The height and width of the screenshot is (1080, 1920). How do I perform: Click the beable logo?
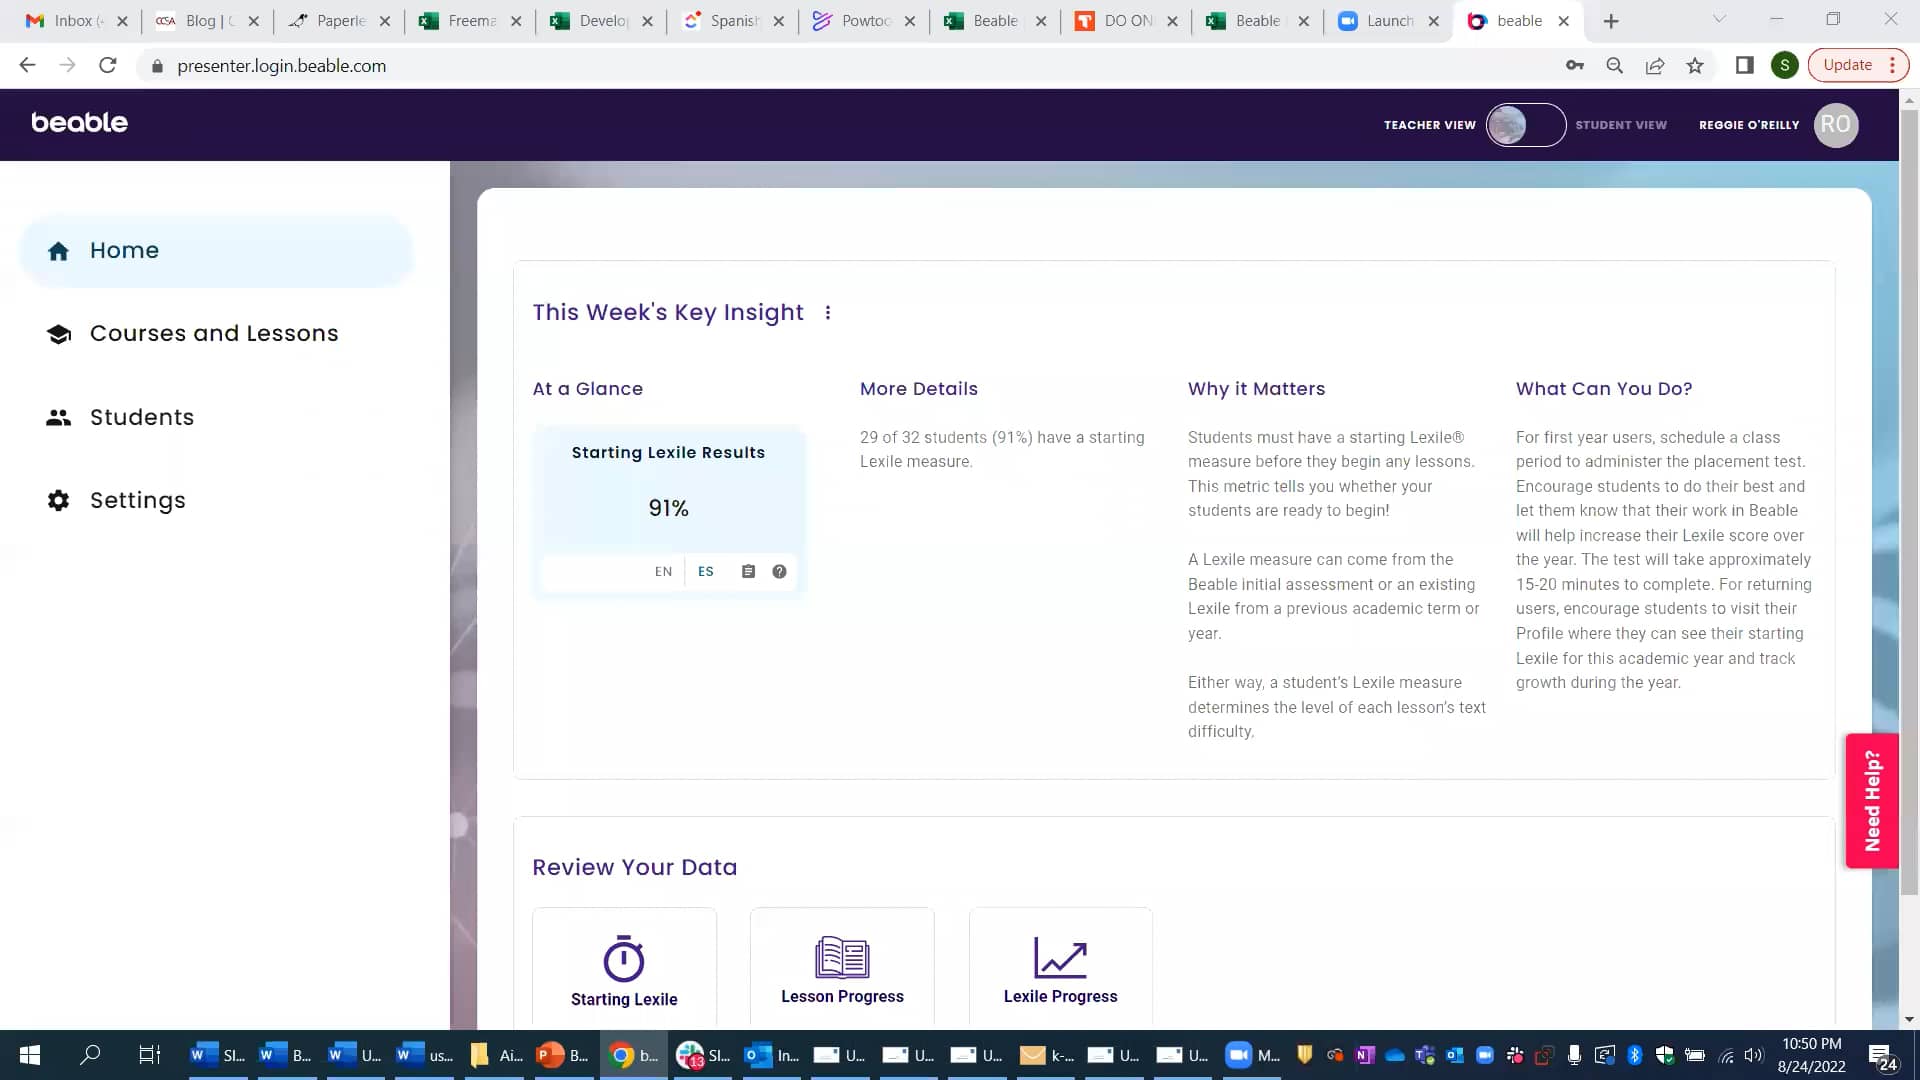80,123
